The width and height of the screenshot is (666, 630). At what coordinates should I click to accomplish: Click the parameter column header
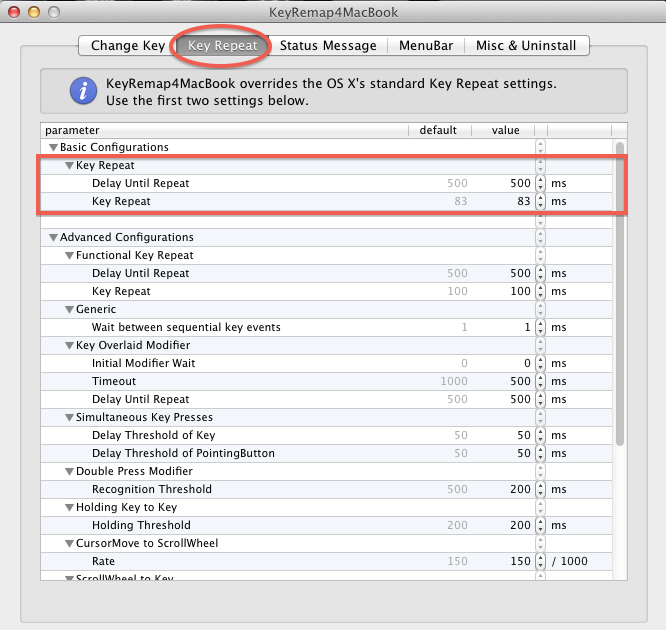(x=224, y=130)
